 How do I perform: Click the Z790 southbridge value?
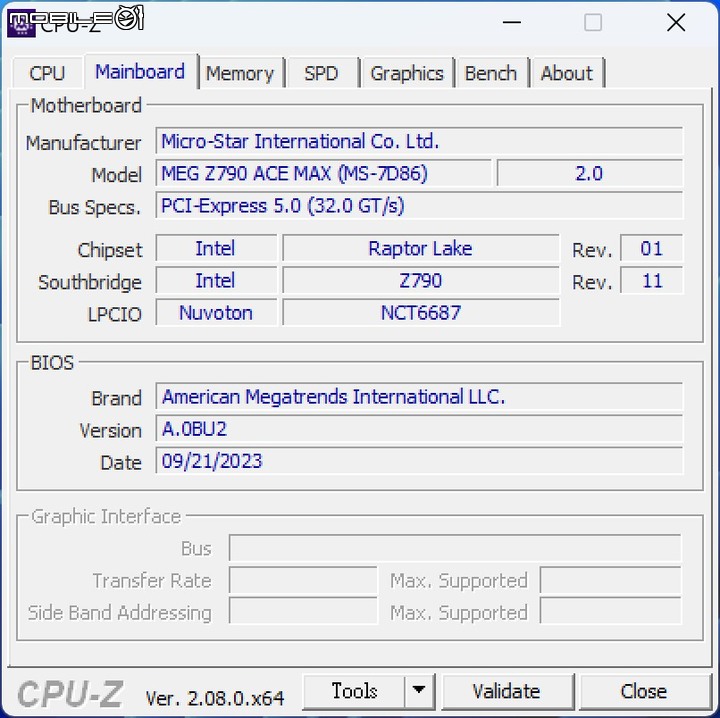pos(421,280)
